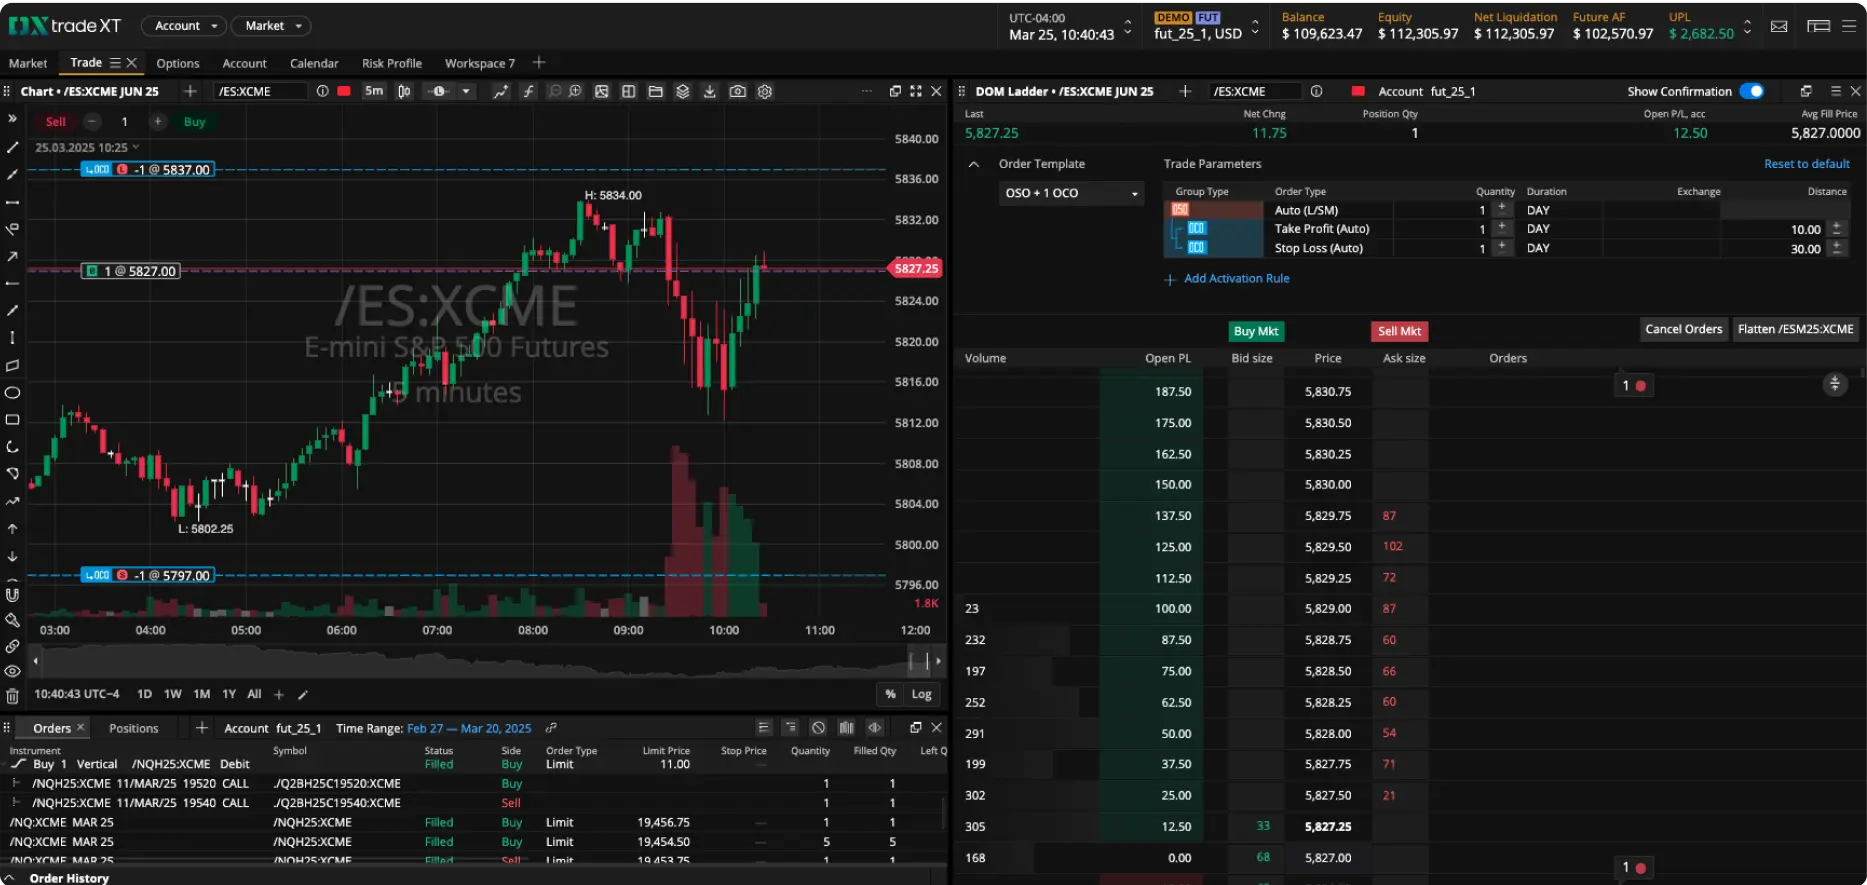Click chart instrument info icon
1867x885 pixels.
[322, 91]
